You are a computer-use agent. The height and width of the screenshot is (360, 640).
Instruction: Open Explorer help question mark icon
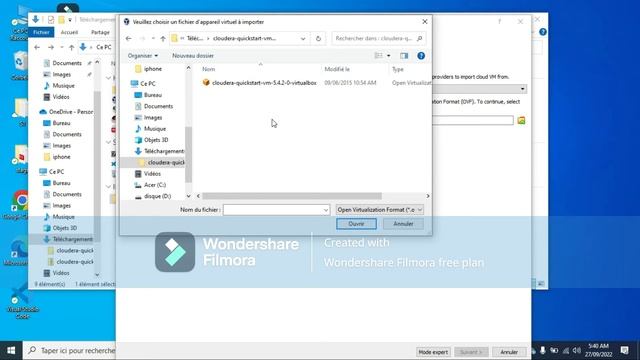pos(543,32)
